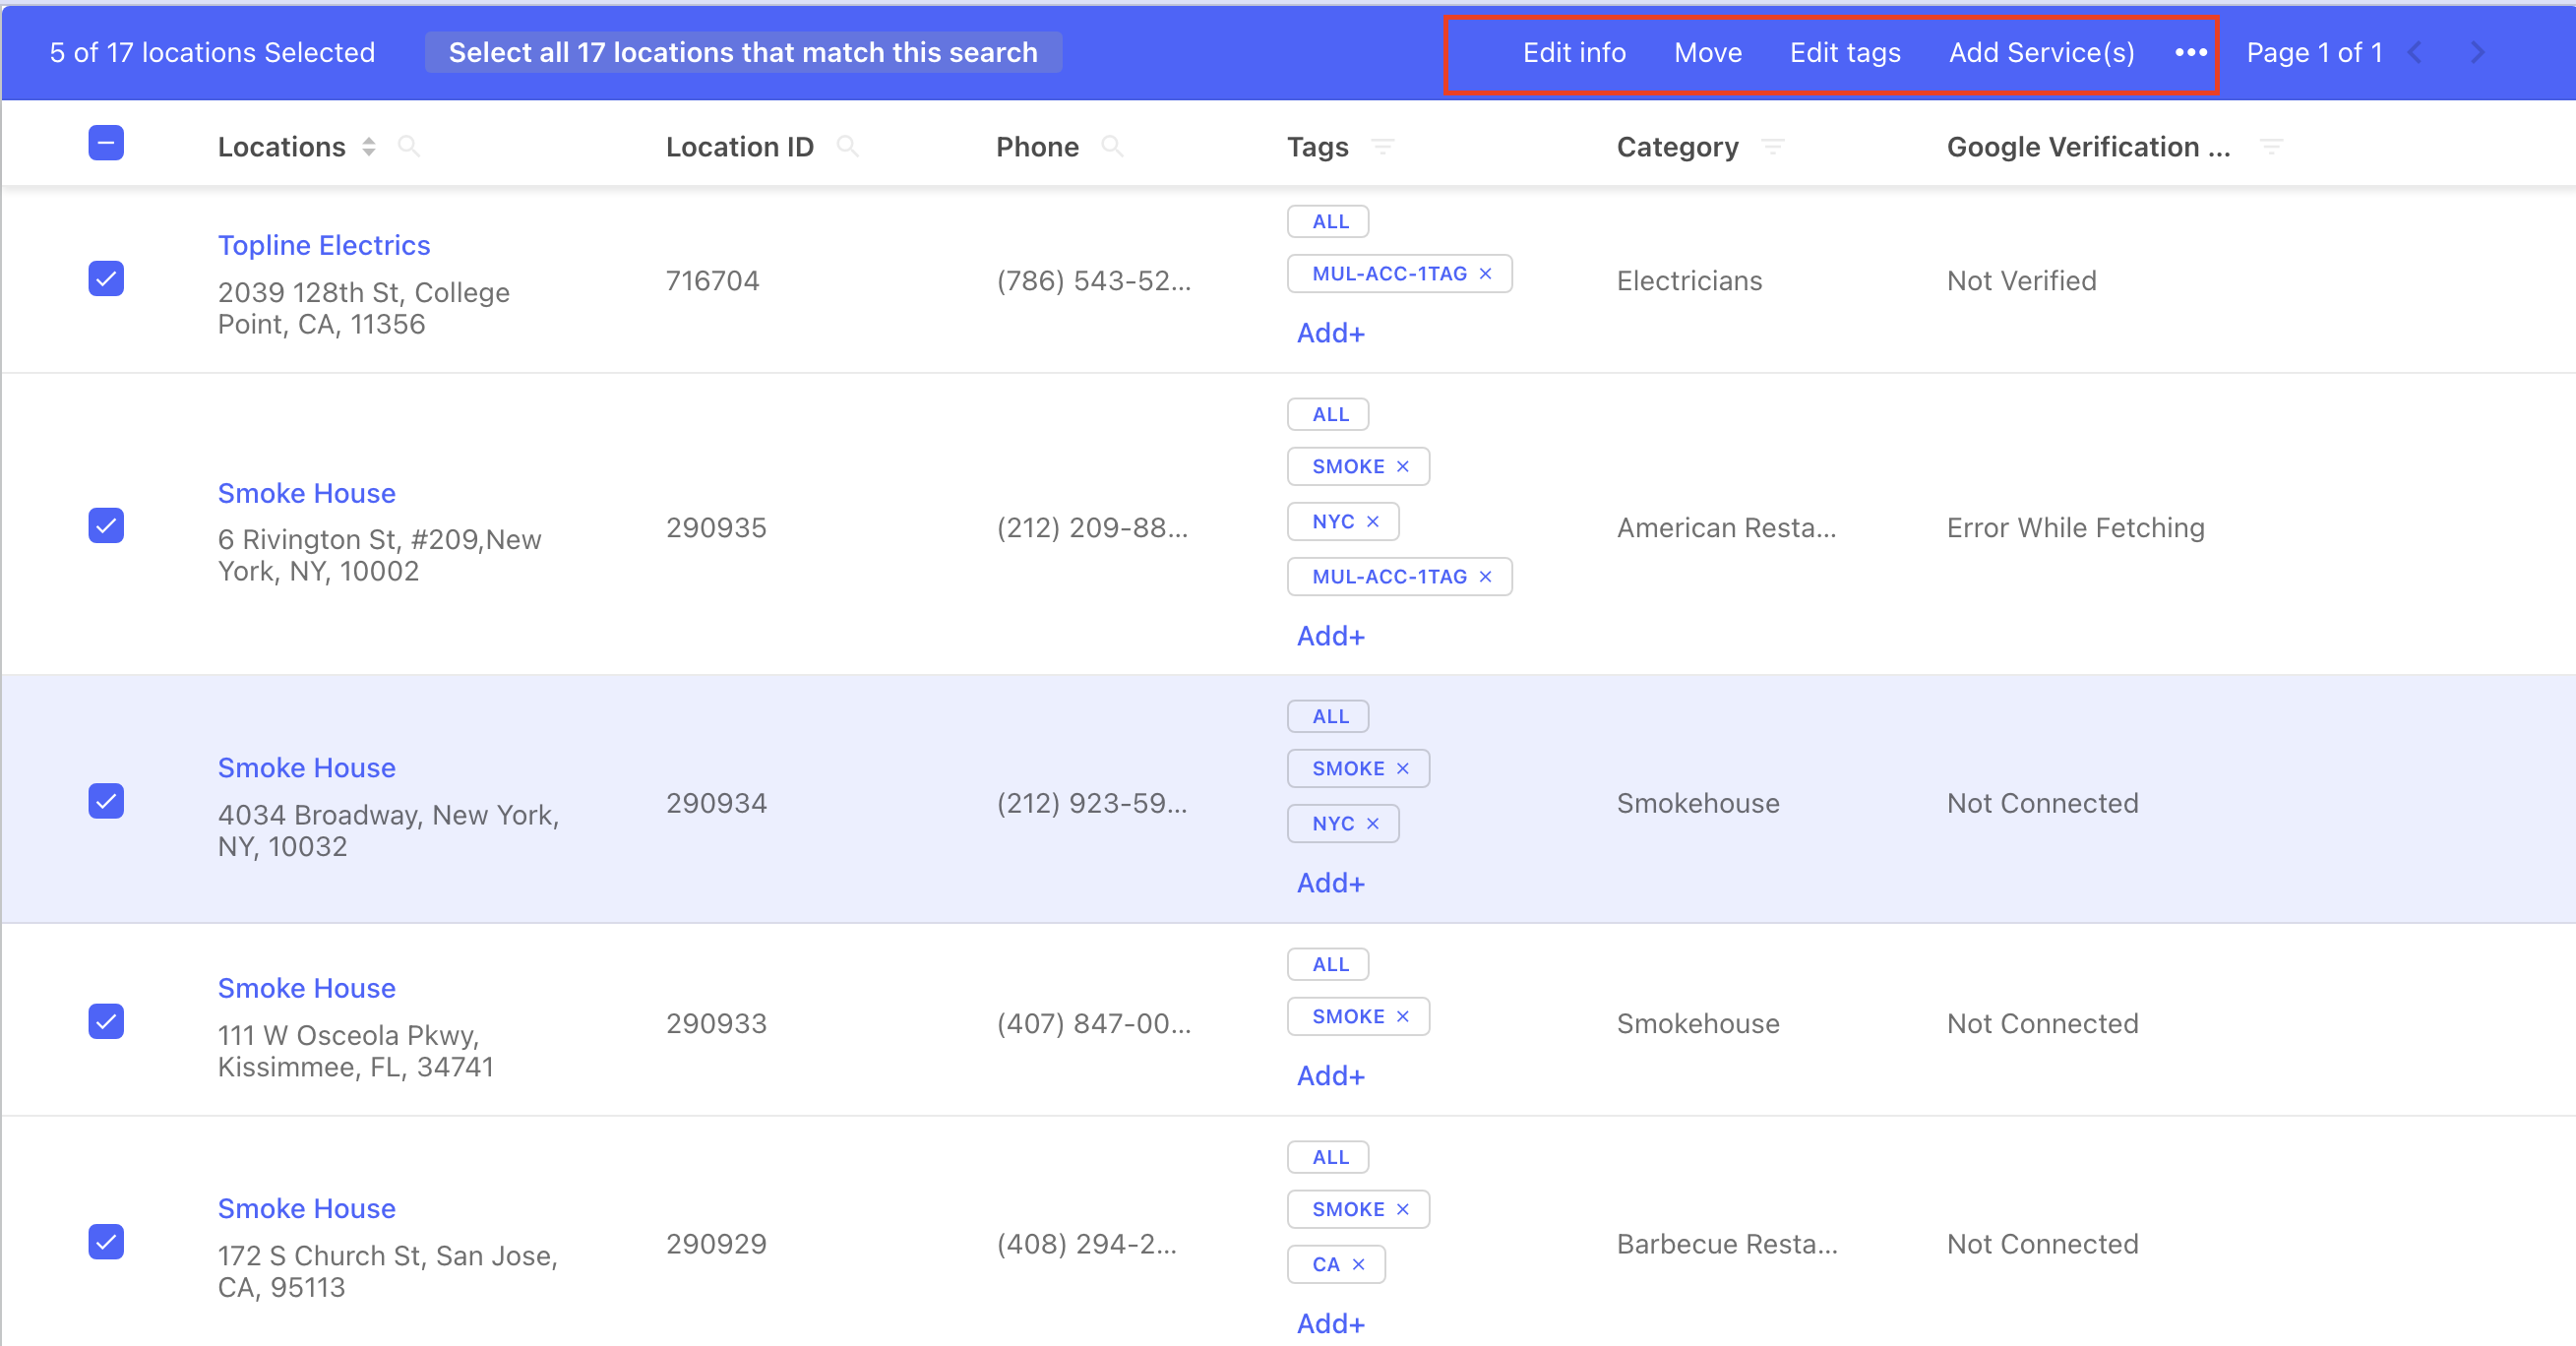Uncheck the Topline Electrics row checkbox
This screenshot has width=2576, height=1346.
tap(106, 279)
